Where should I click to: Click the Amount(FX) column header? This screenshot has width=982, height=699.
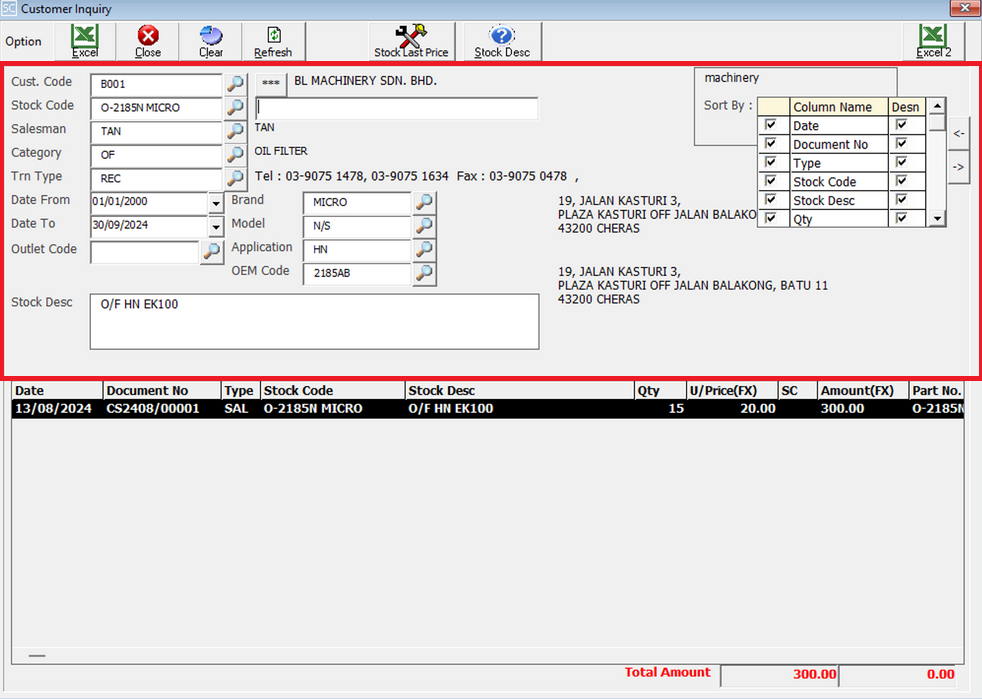click(x=863, y=391)
